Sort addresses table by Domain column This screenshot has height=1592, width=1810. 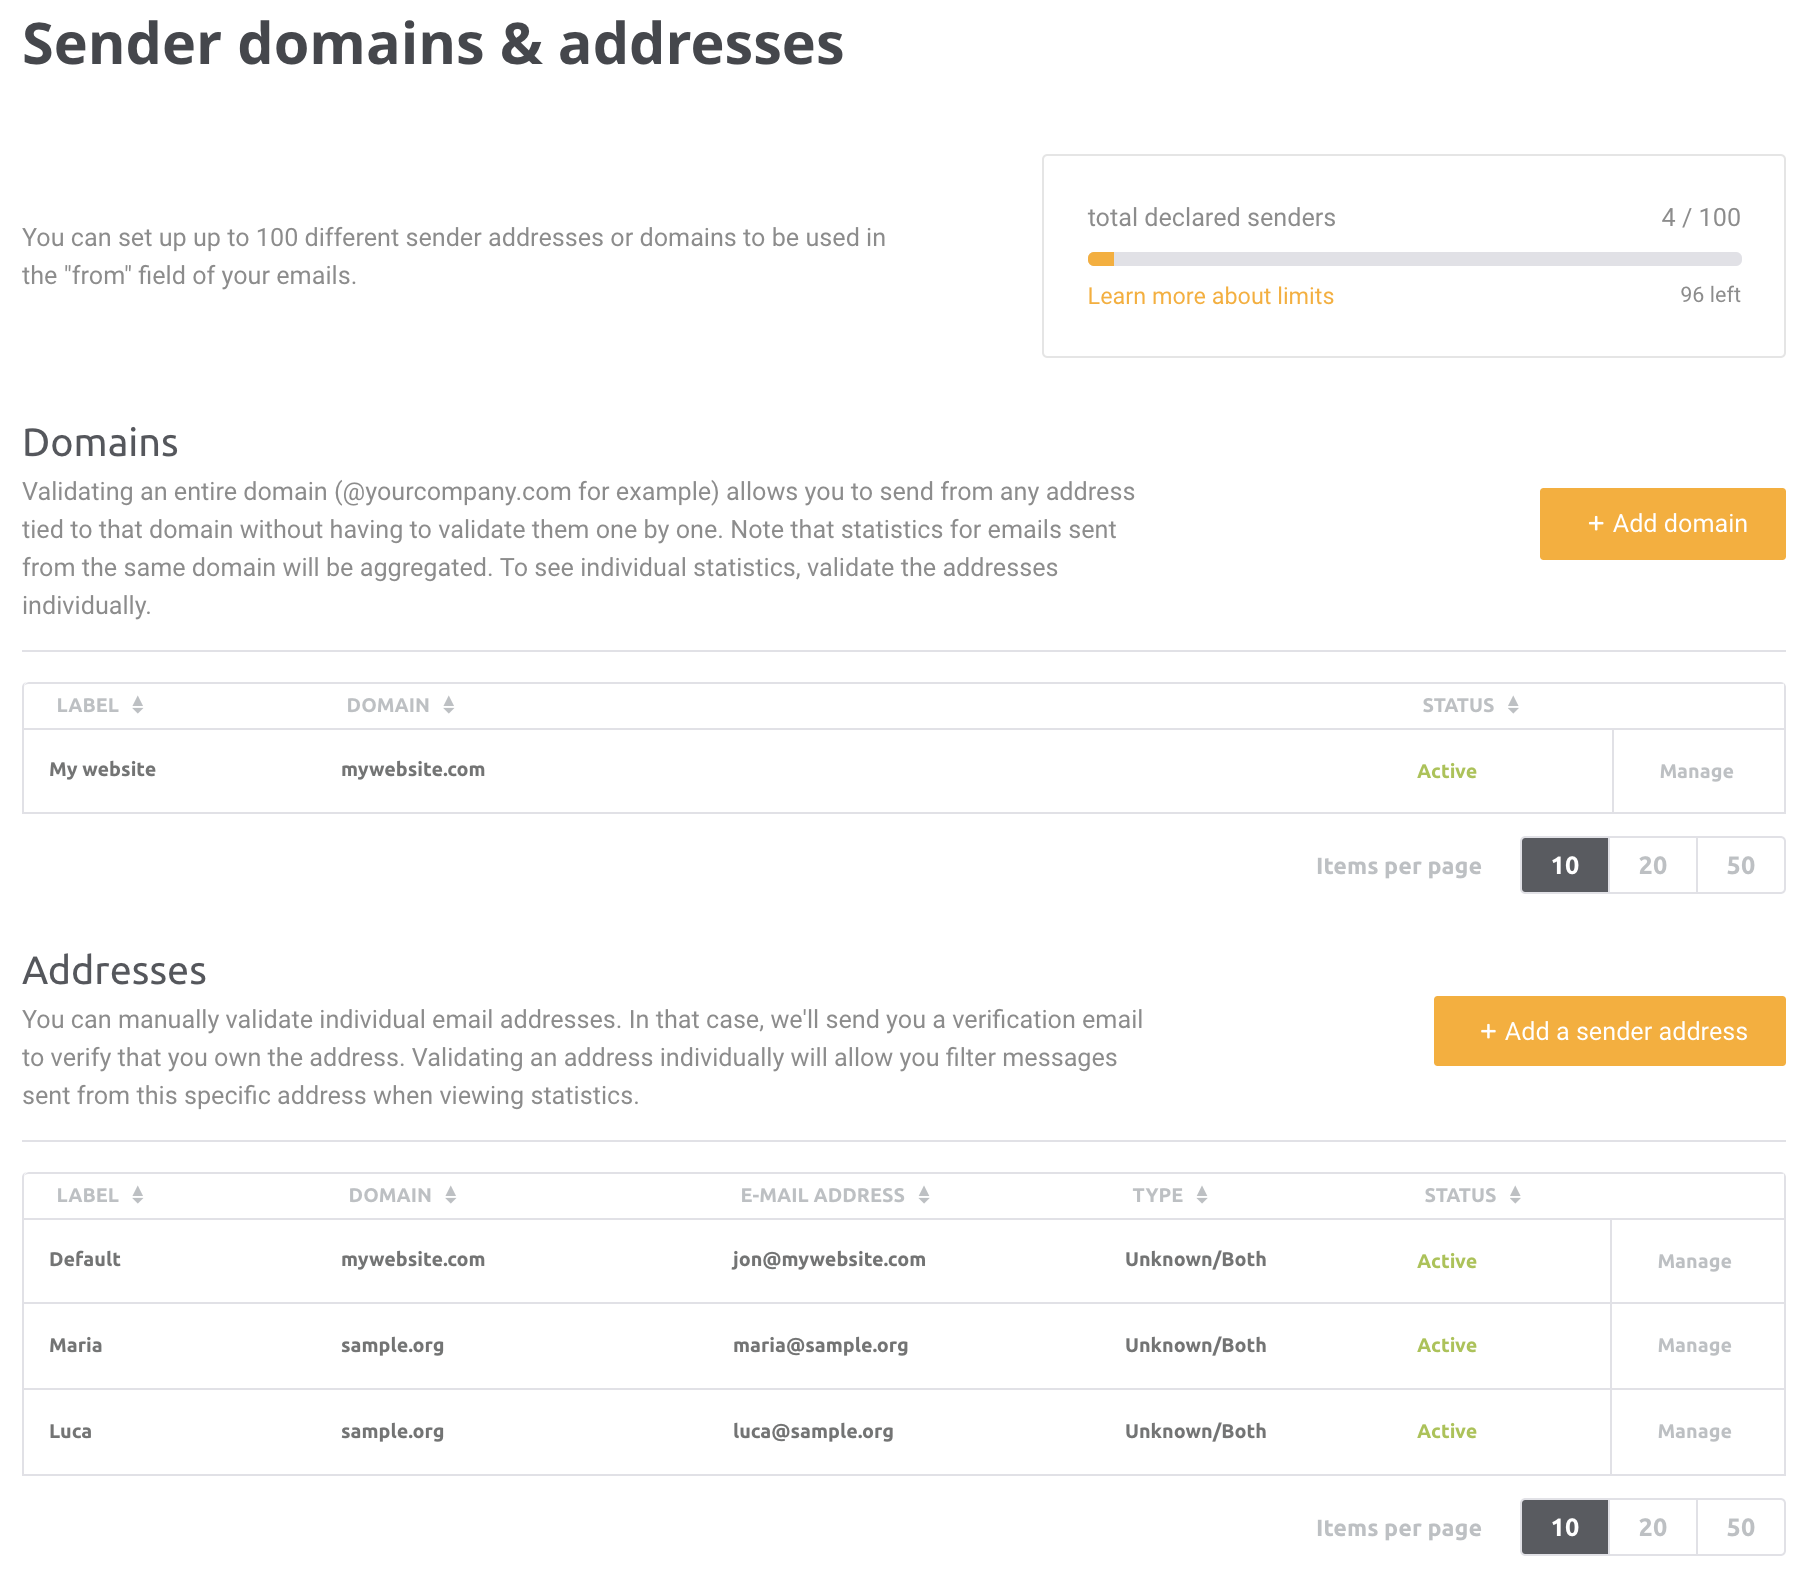tap(402, 1195)
